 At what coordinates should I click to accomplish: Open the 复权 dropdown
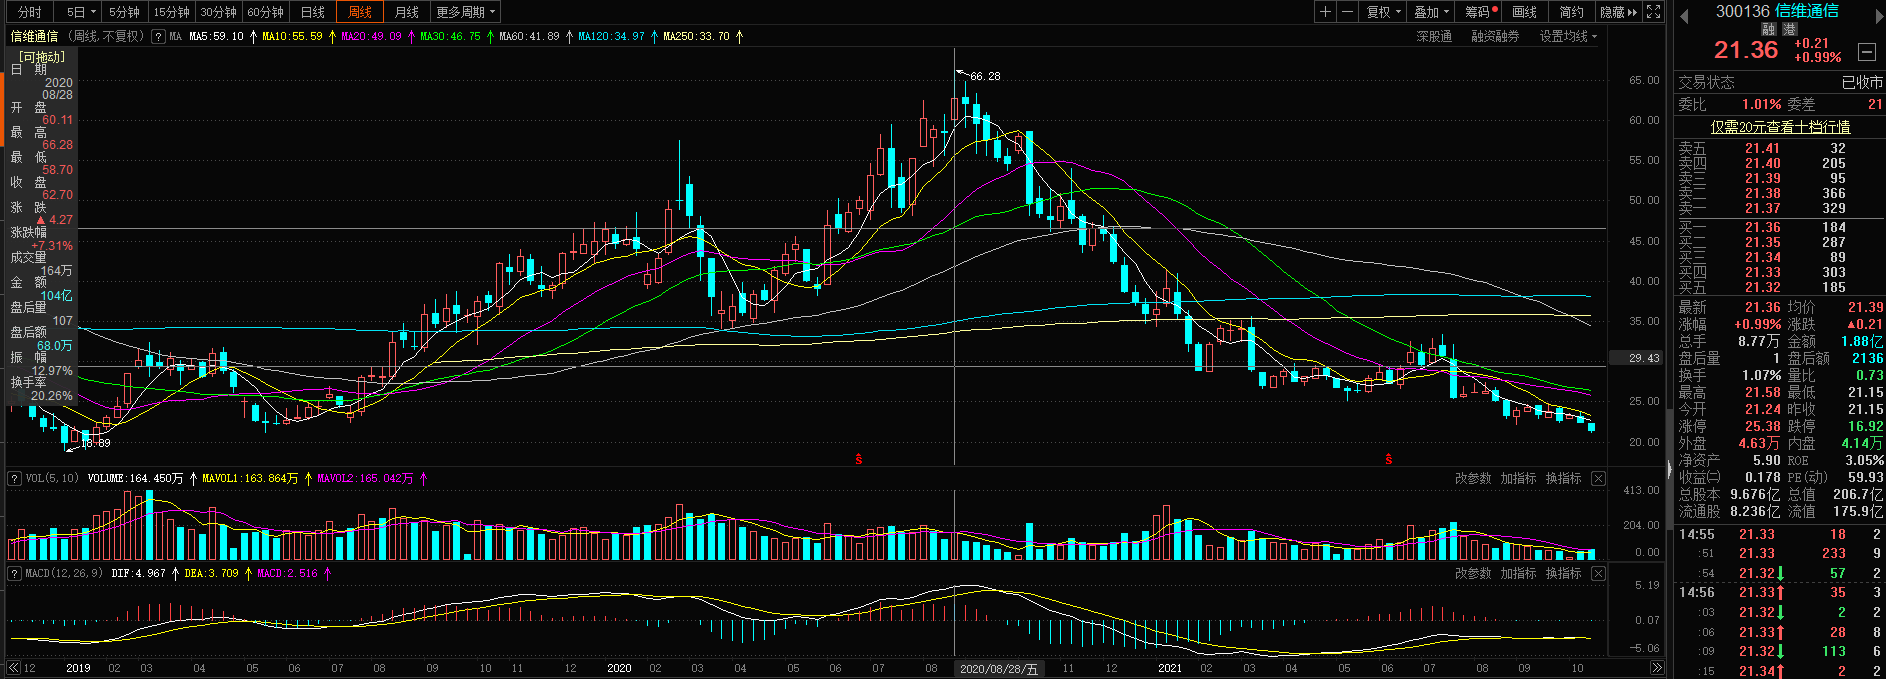1384,12
